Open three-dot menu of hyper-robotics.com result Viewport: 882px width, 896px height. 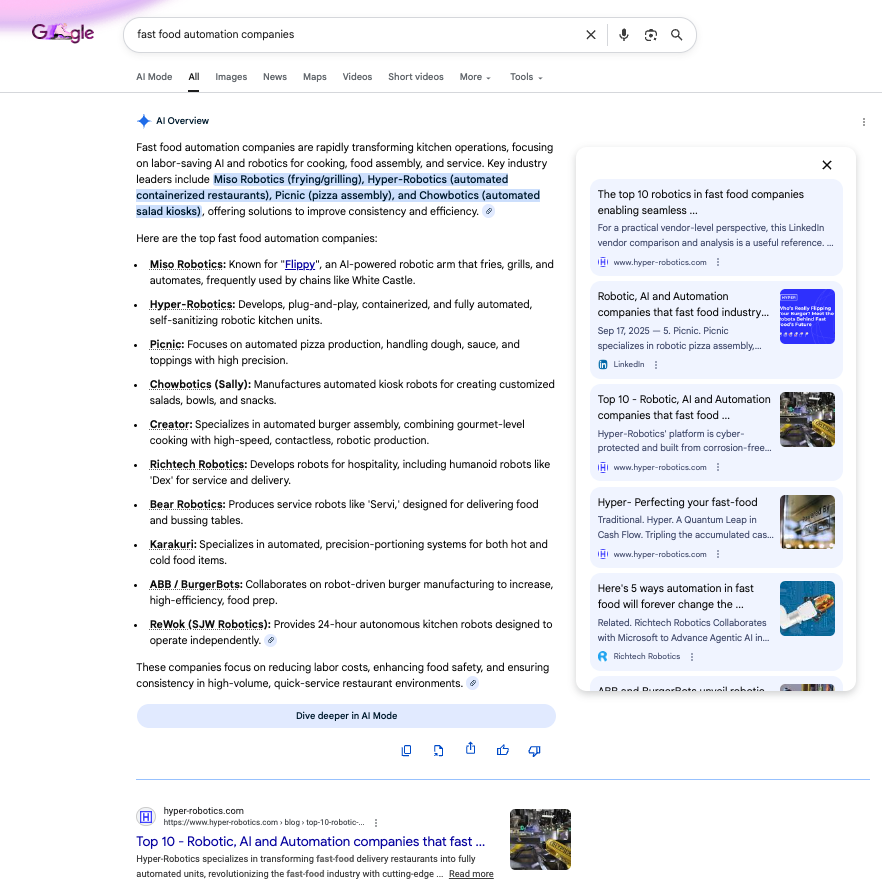coord(376,823)
